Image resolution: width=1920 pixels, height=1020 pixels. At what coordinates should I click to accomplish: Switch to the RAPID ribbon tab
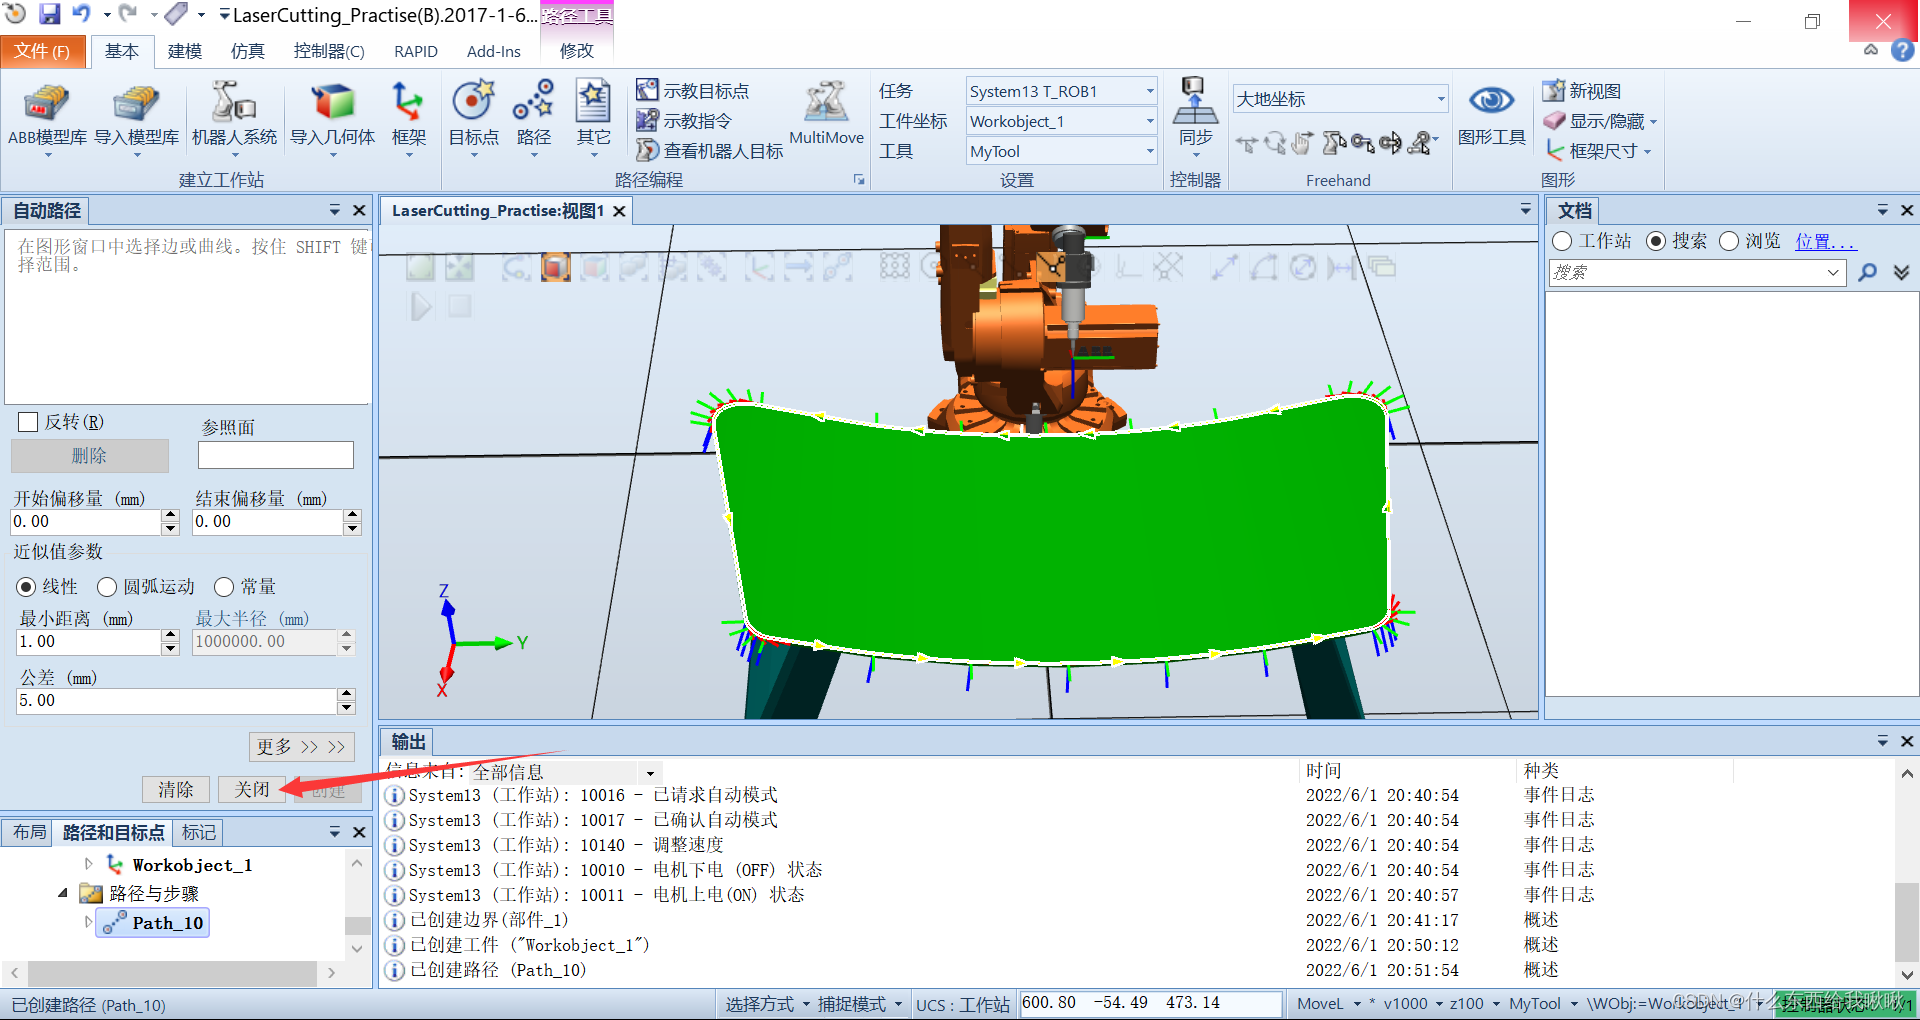click(416, 51)
